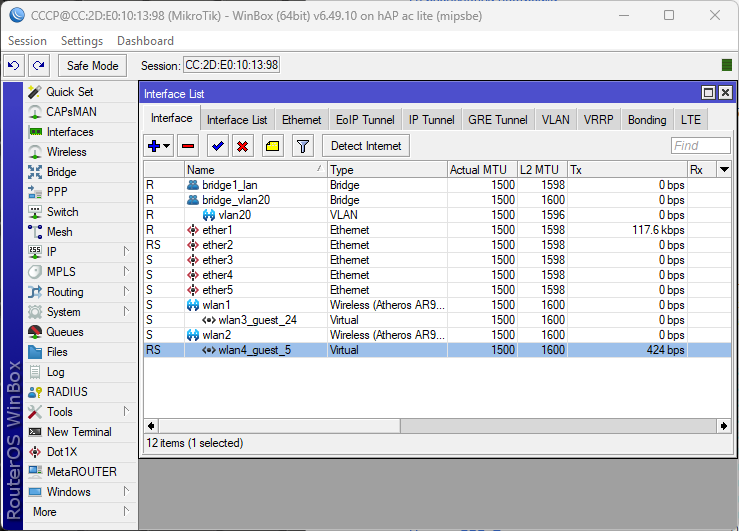The width and height of the screenshot is (739, 531).
Task: Switch to the GRE Tunnel tab
Action: tap(498, 120)
